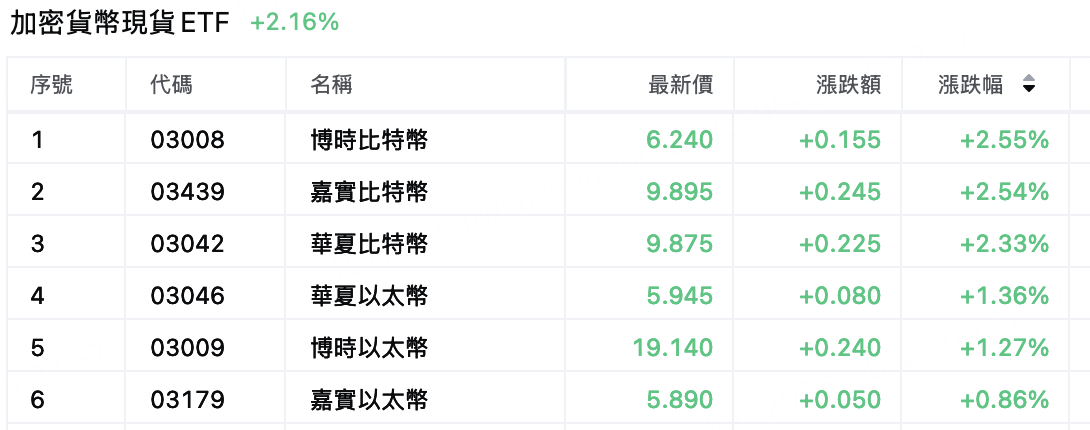Viewport: 1090px width, 430px height.
Task: Click the 19.140 latest price cell
Action: (673, 347)
